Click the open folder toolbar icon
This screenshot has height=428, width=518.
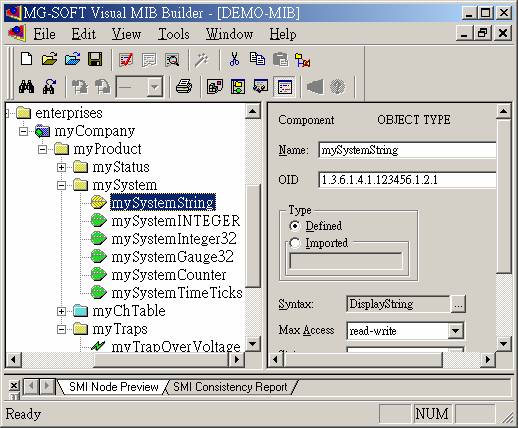[x=49, y=59]
